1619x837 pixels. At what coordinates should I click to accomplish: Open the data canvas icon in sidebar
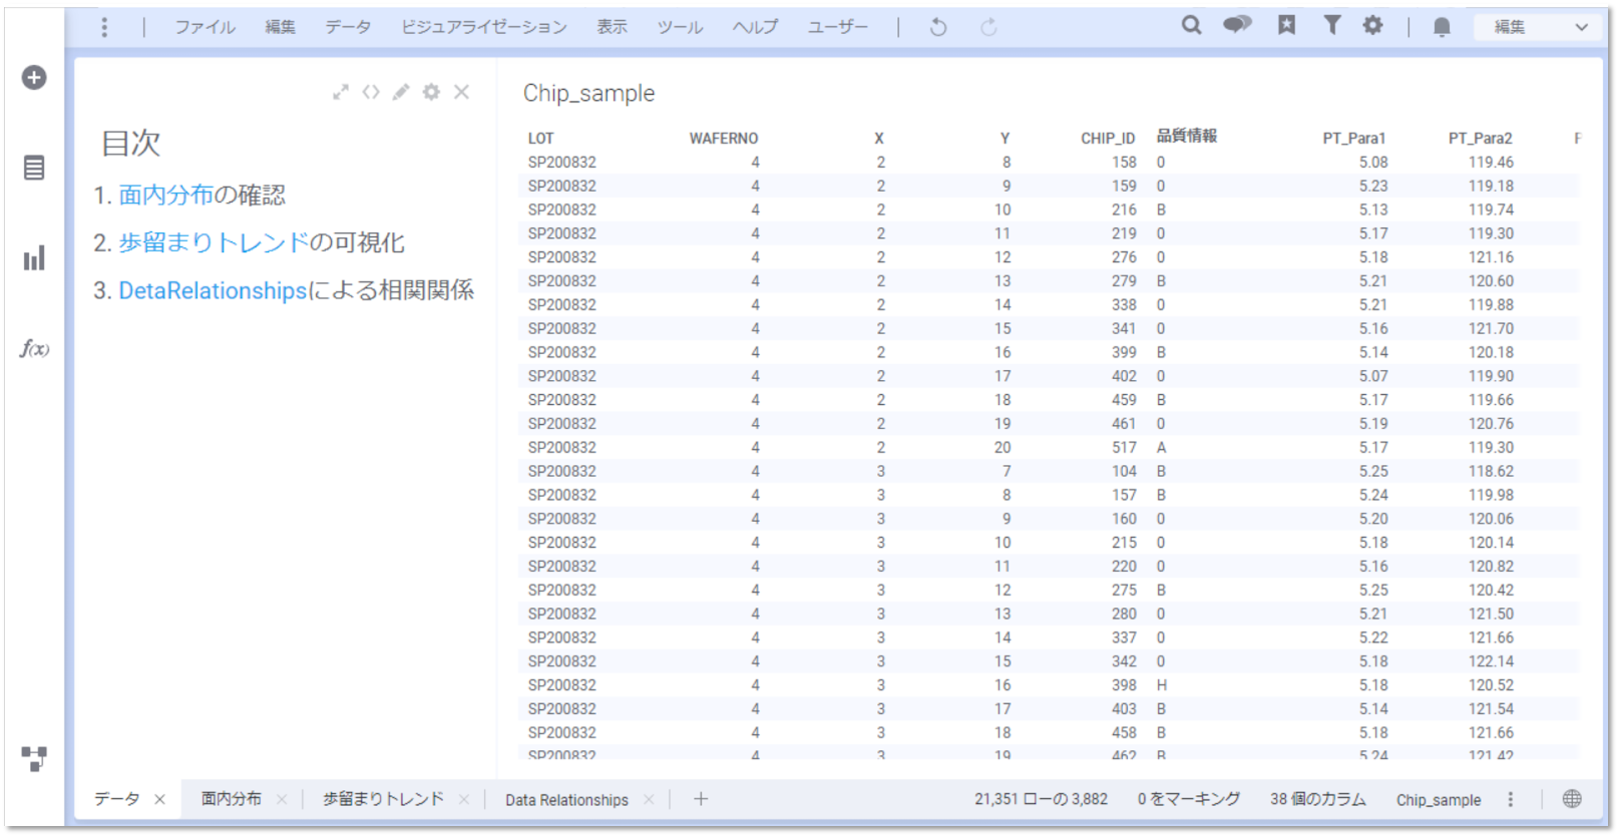tap(34, 759)
